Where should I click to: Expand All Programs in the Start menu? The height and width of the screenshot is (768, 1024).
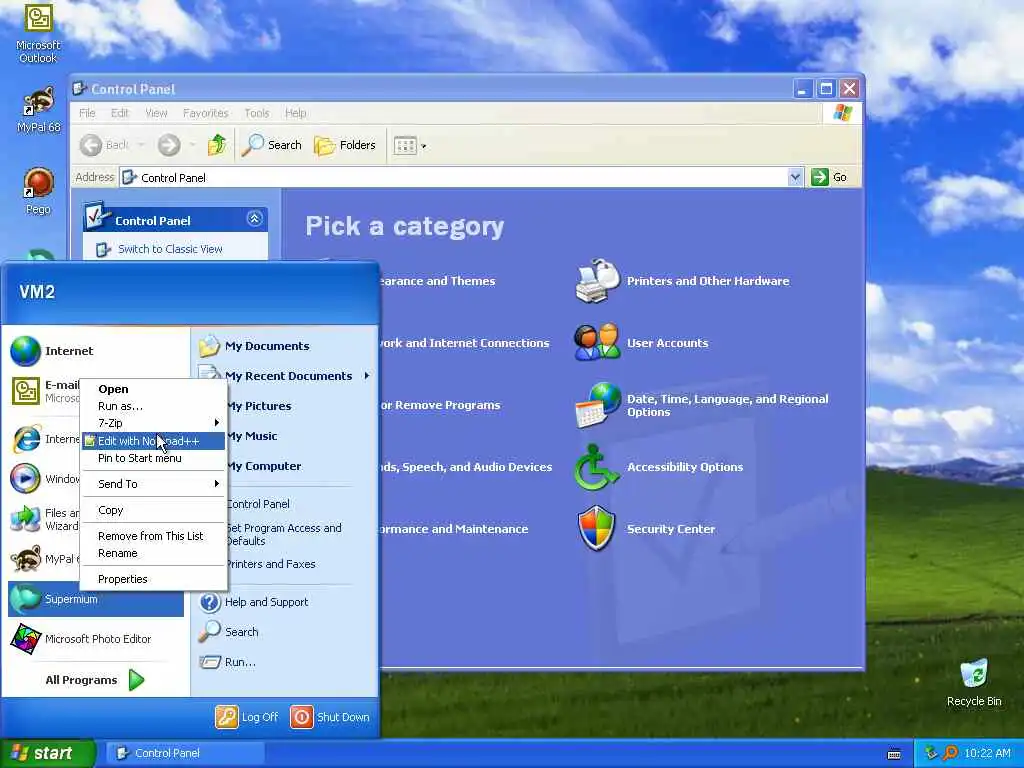(x=95, y=680)
